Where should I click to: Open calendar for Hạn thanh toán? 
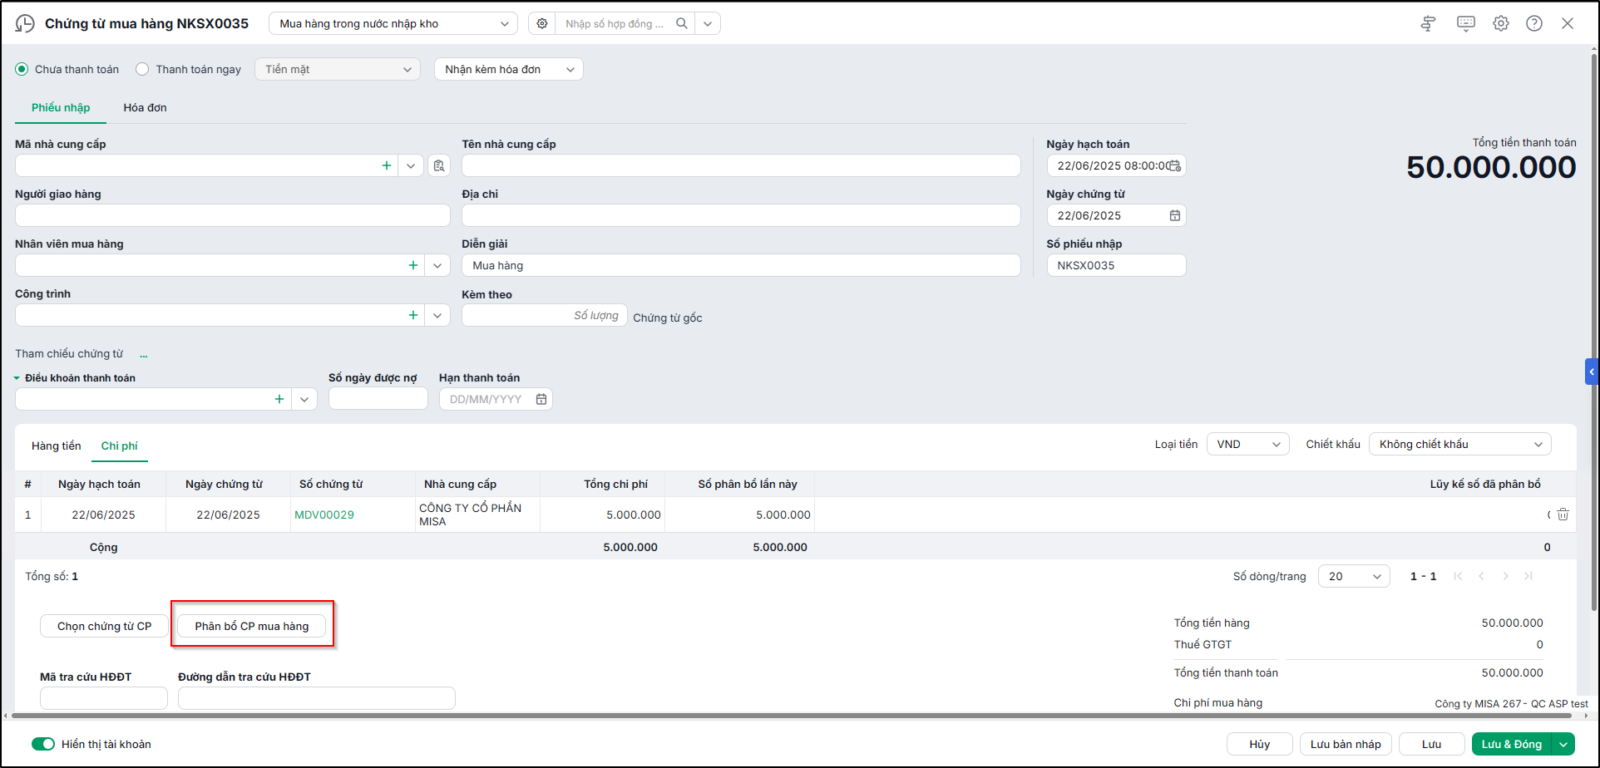pyautogui.click(x=541, y=399)
